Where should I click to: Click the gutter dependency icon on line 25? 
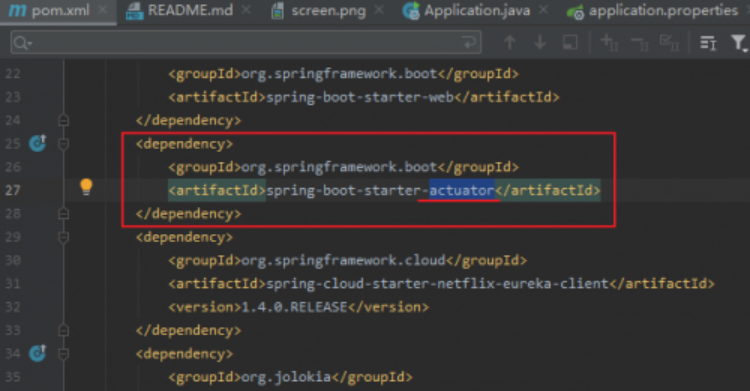click(x=37, y=143)
